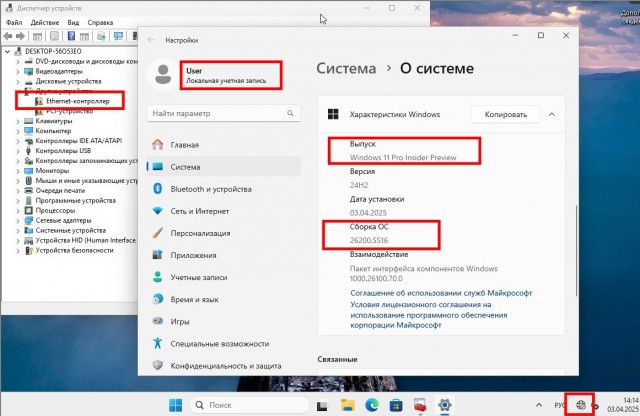Collapse the DESKTOP-56O53EO root node
This screenshot has height=416, width=640.
[x=8, y=51]
